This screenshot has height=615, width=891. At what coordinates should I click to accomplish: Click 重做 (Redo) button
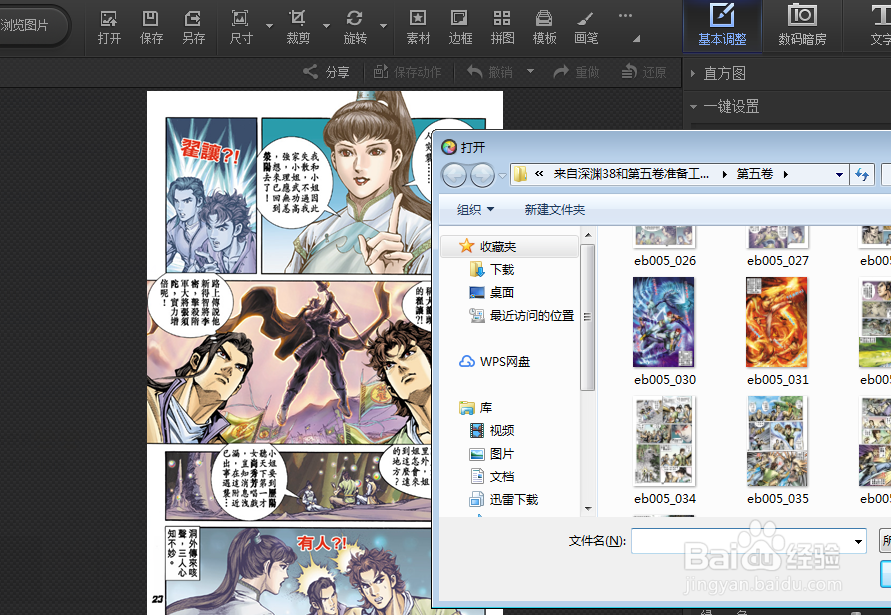click(576, 72)
